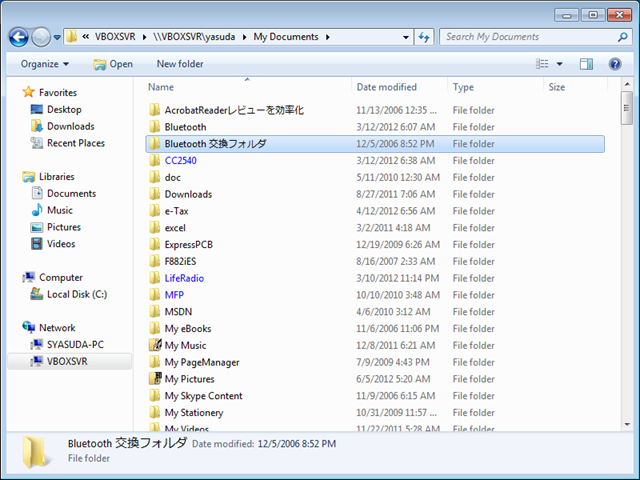Click the e-Tax folder icon
Viewport: 640px width, 480px height.
155,211
